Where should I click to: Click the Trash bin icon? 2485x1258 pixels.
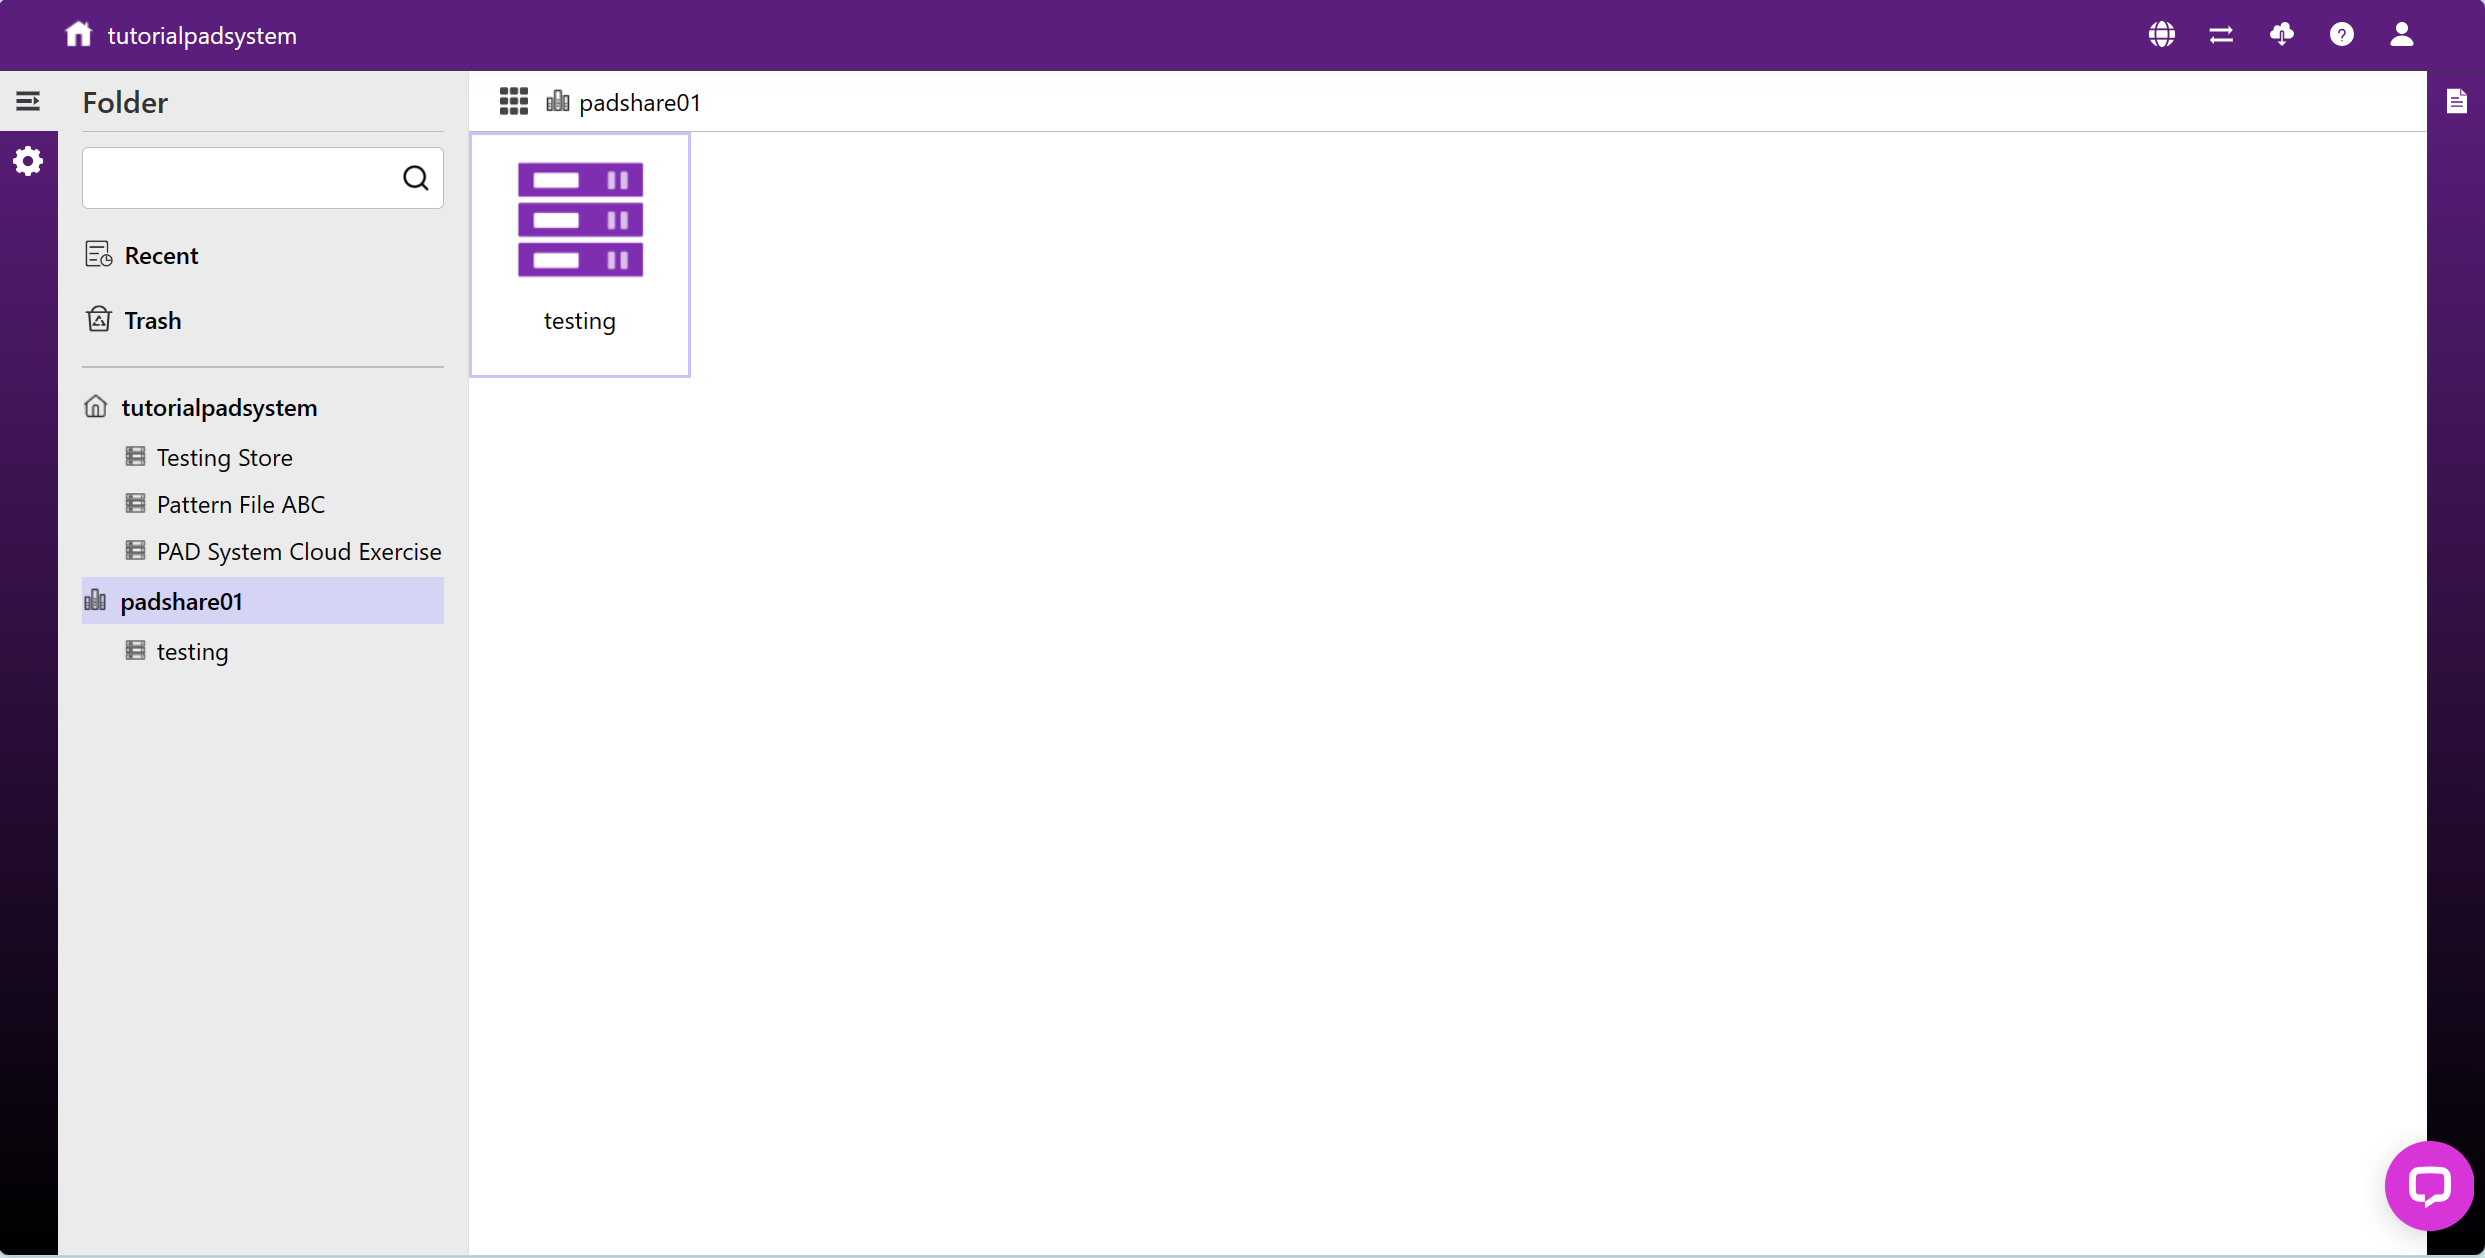tap(99, 319)
